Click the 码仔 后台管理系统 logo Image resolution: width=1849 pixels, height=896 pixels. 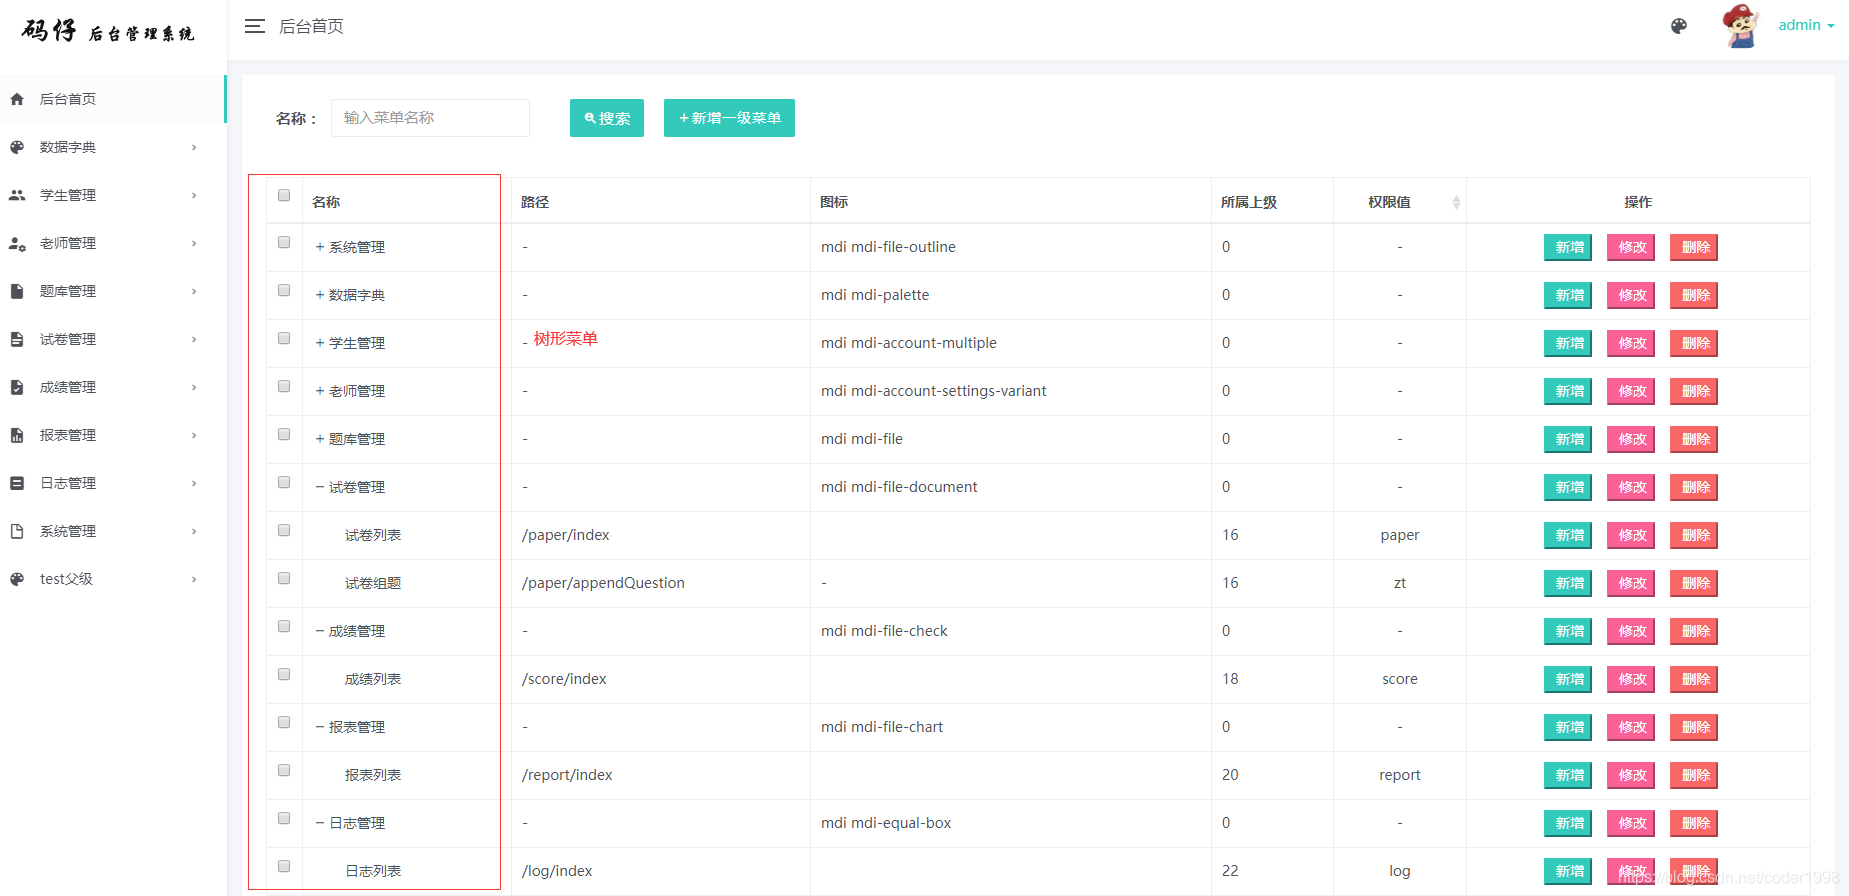(x=108, y=31)
